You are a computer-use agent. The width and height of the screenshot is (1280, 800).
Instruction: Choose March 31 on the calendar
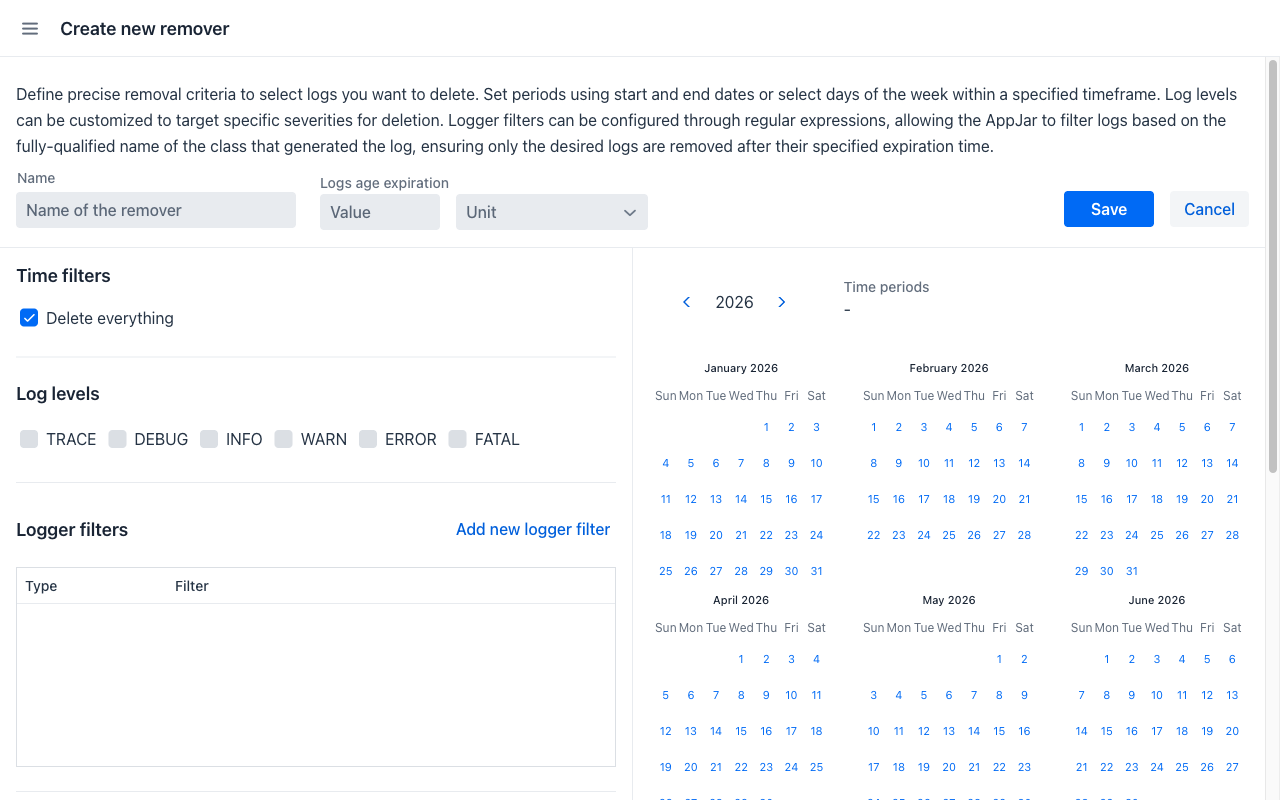(x=1132, y=571)
